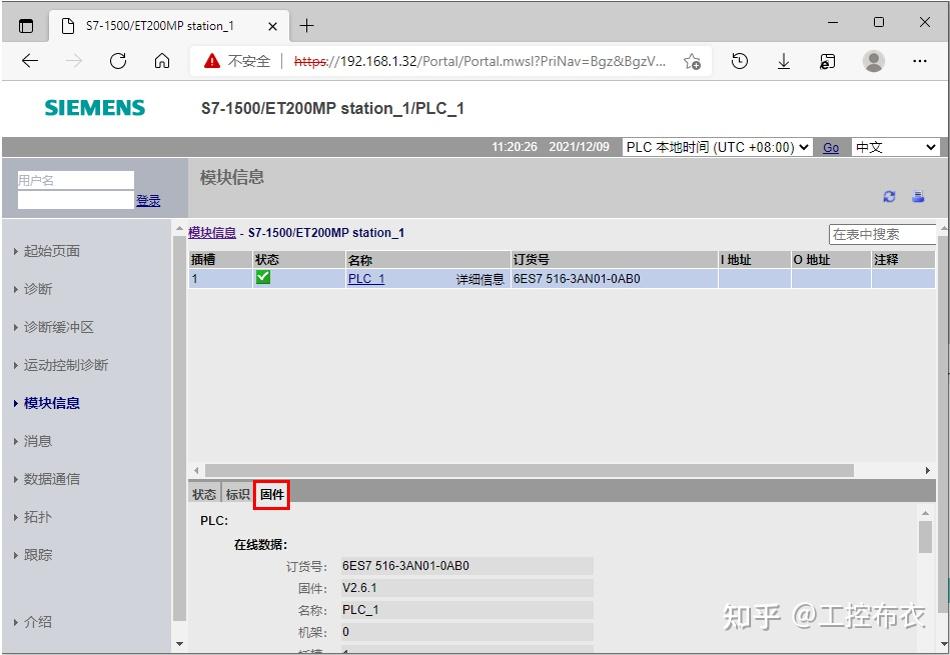Viewport: 950px width, 655px height.
Task: Open the 中文 language dropdown
Action: [895, 147]
